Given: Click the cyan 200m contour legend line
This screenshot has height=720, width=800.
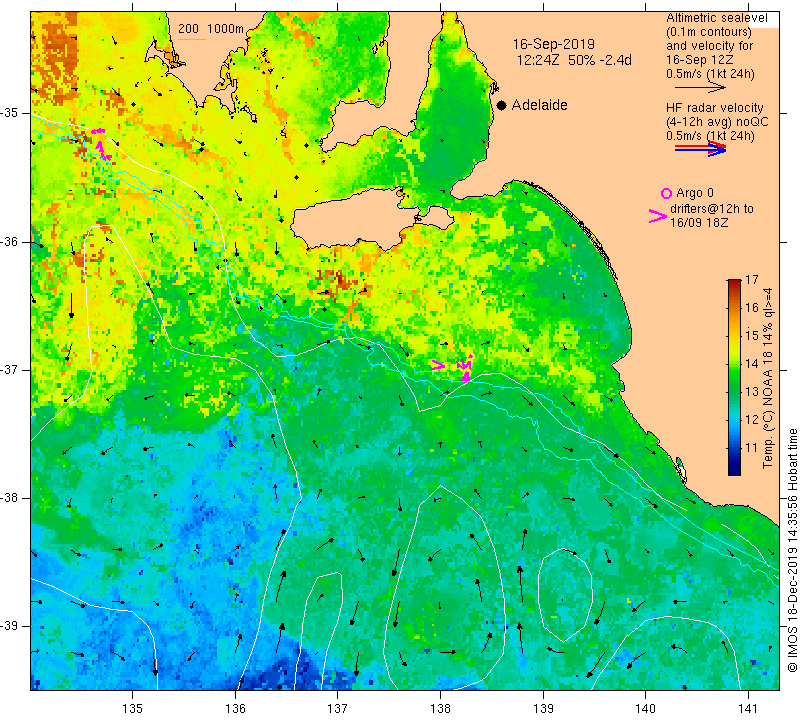Looking at the screenshot, I should coord(192,39).
